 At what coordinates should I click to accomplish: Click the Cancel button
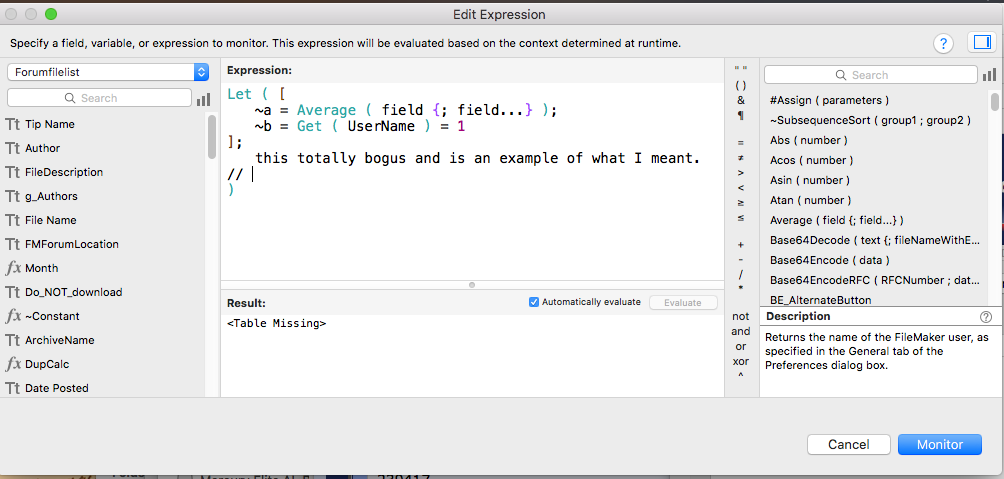pyautogui.click(x=848, y=444)
